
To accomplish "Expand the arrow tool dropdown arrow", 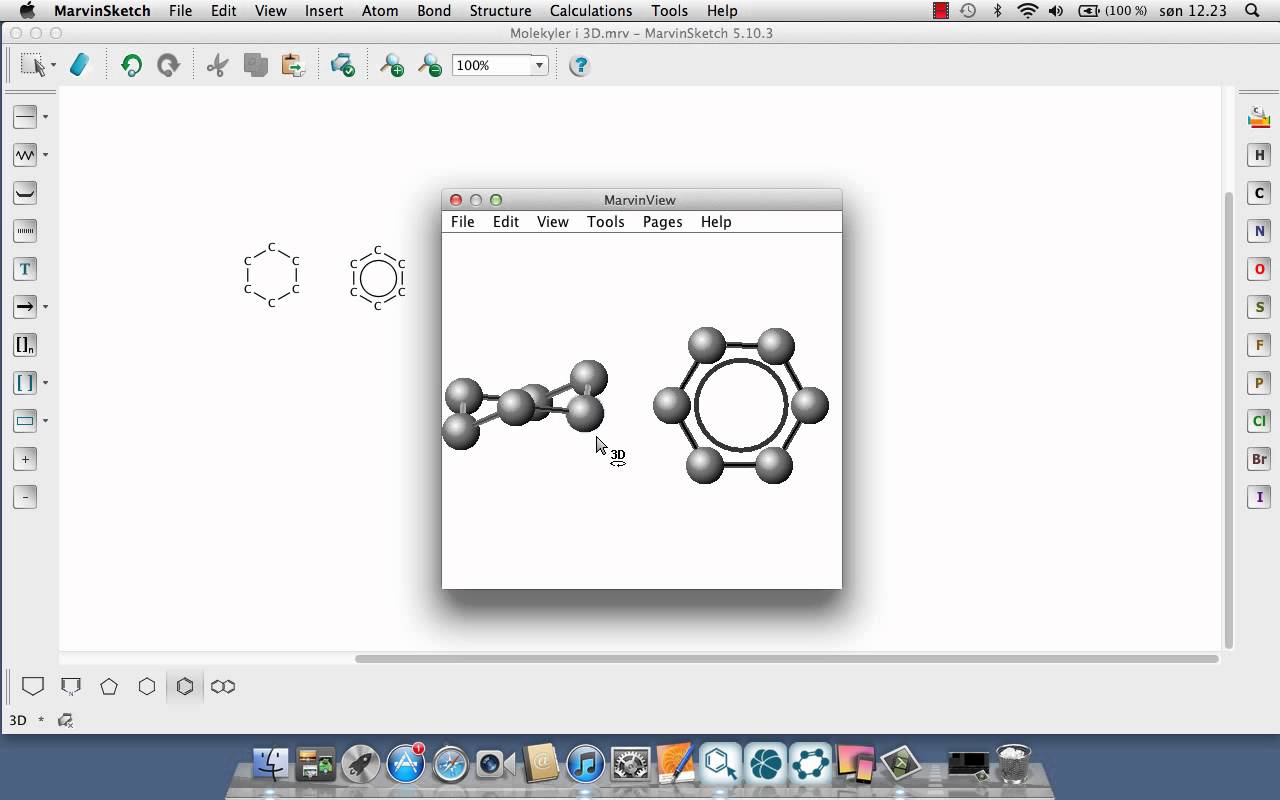I will click(x=45, y=307).
